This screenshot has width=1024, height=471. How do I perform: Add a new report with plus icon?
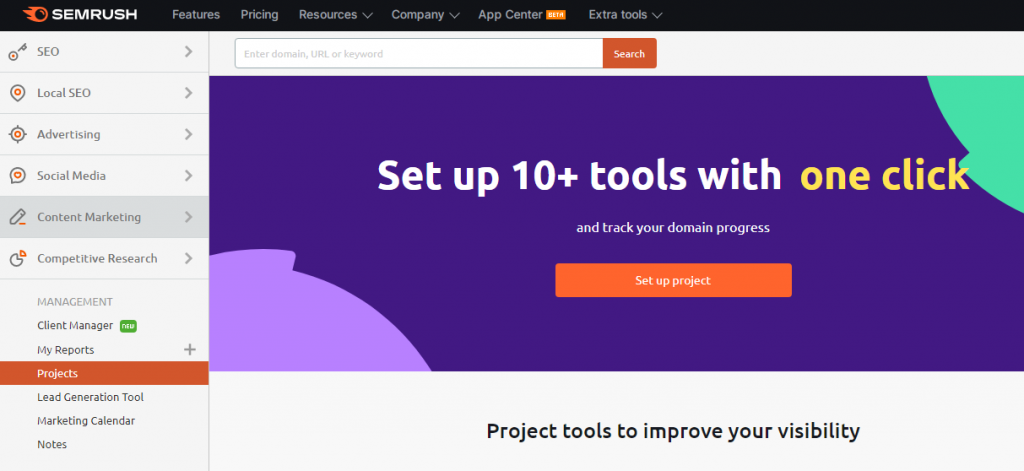click(190, 349)
